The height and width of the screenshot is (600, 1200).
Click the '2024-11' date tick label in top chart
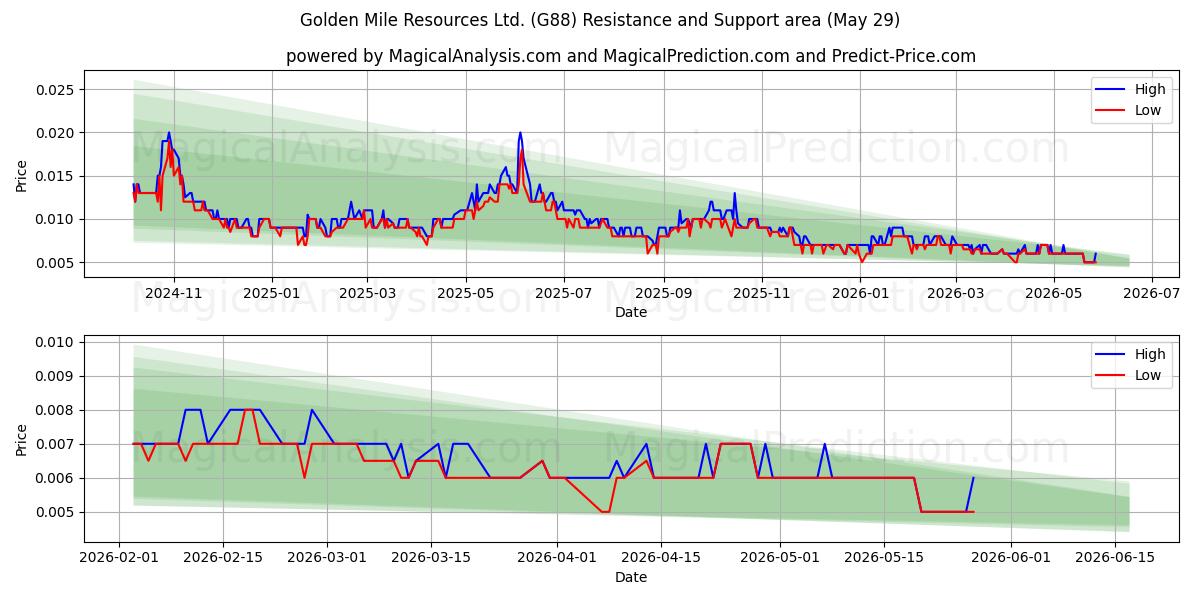(x=174, y=294)
